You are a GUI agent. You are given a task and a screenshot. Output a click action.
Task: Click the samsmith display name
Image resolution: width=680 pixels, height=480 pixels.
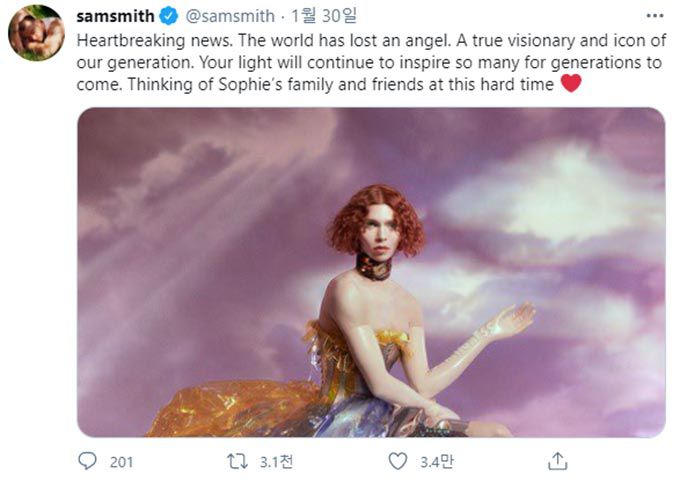(x=115, y=17)
